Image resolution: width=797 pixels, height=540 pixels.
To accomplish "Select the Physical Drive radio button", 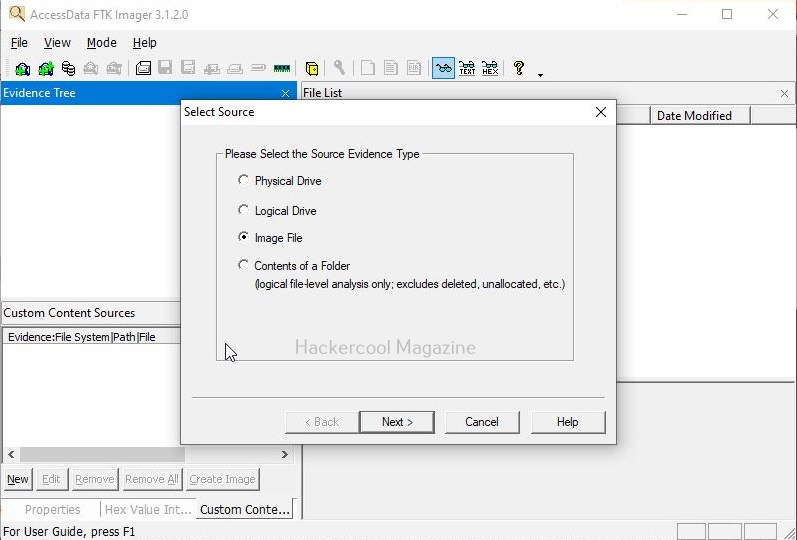I will click(x=243, y=181).
